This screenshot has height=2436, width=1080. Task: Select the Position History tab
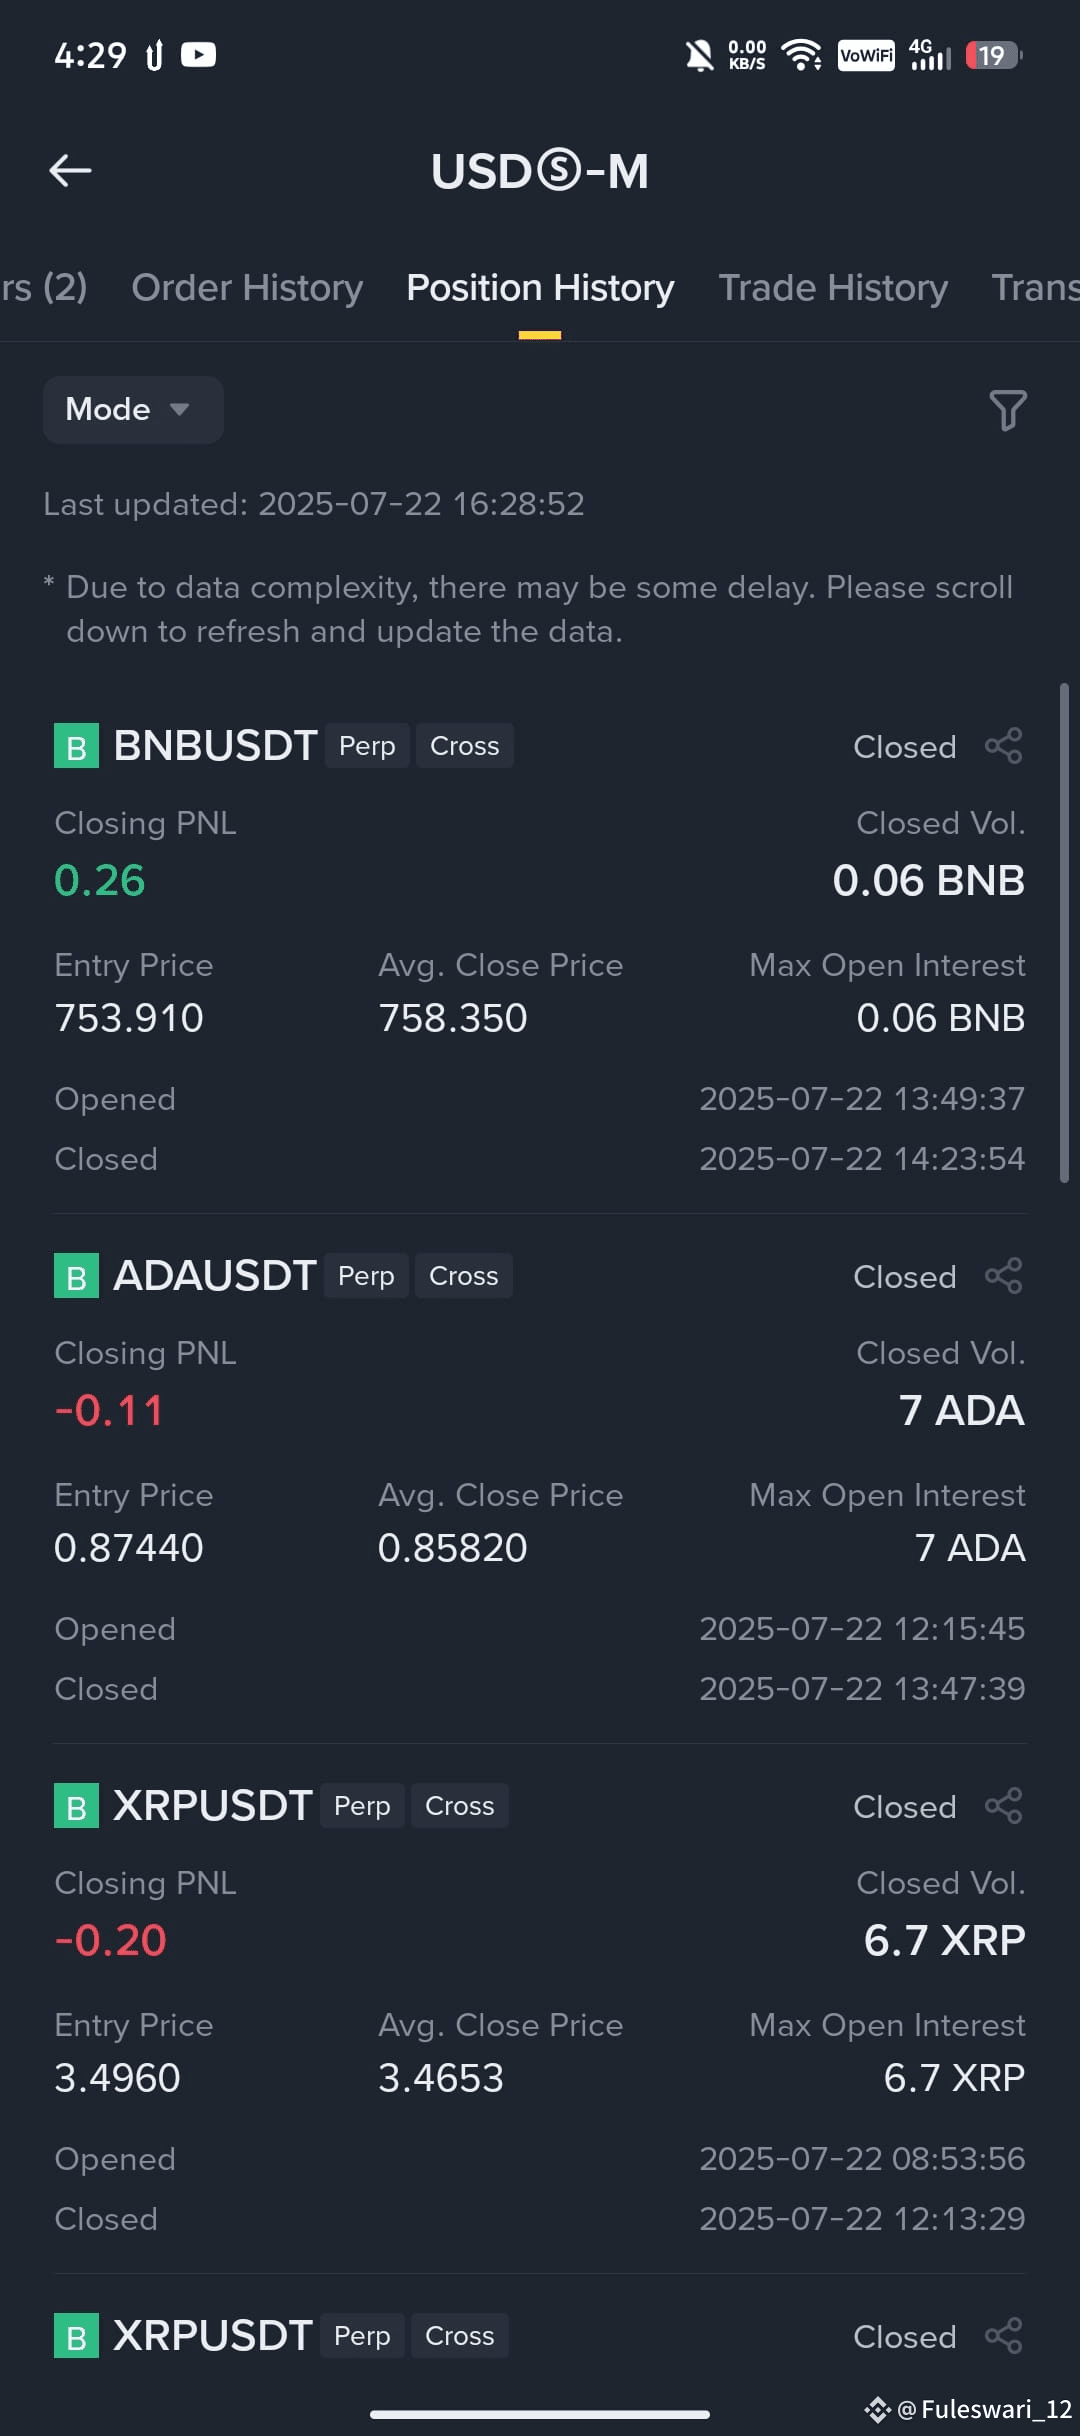pyautogui.click(x=540, y=288)
